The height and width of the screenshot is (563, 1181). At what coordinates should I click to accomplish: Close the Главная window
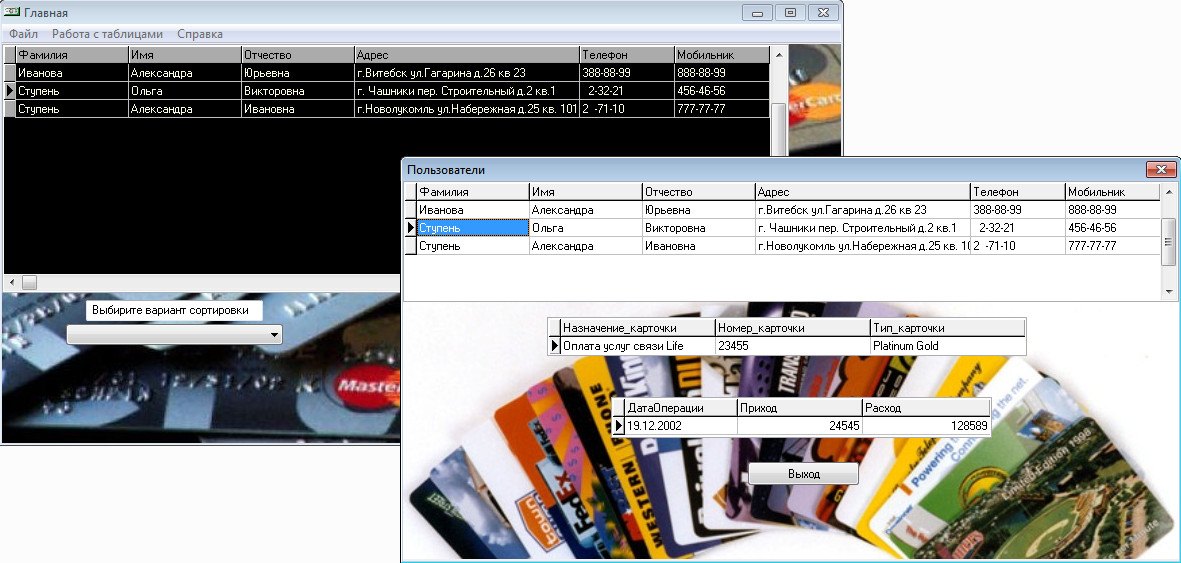823,13
